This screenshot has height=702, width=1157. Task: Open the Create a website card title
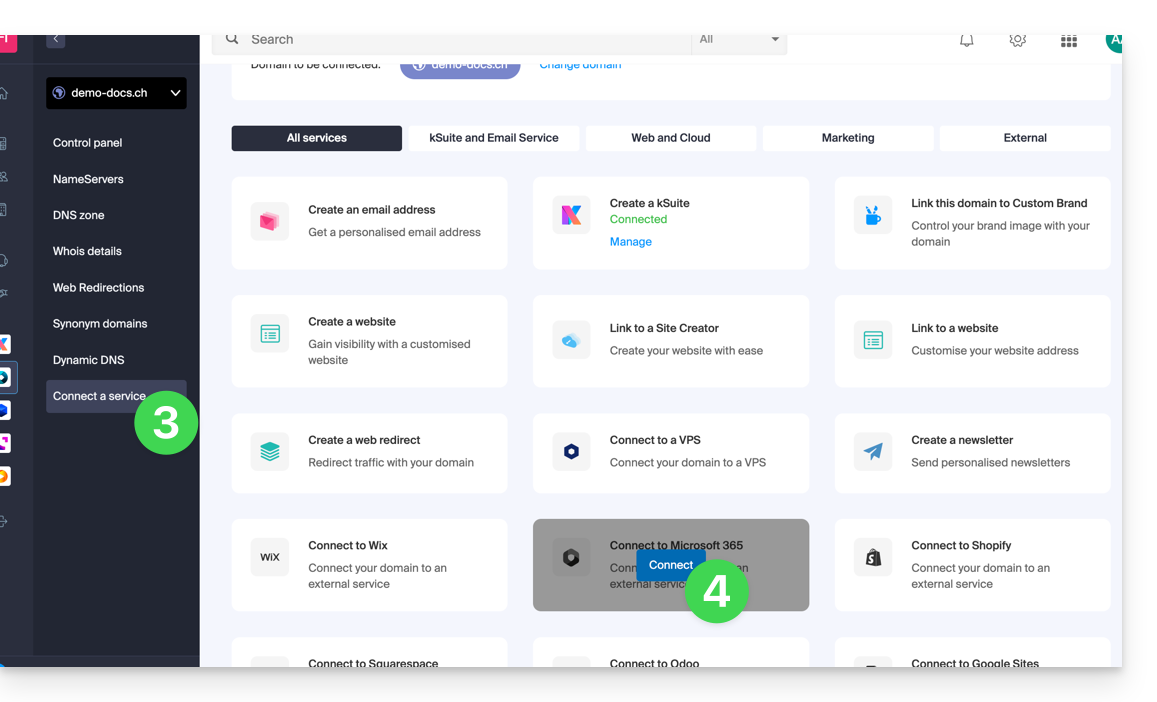click(x=352, y=322)
